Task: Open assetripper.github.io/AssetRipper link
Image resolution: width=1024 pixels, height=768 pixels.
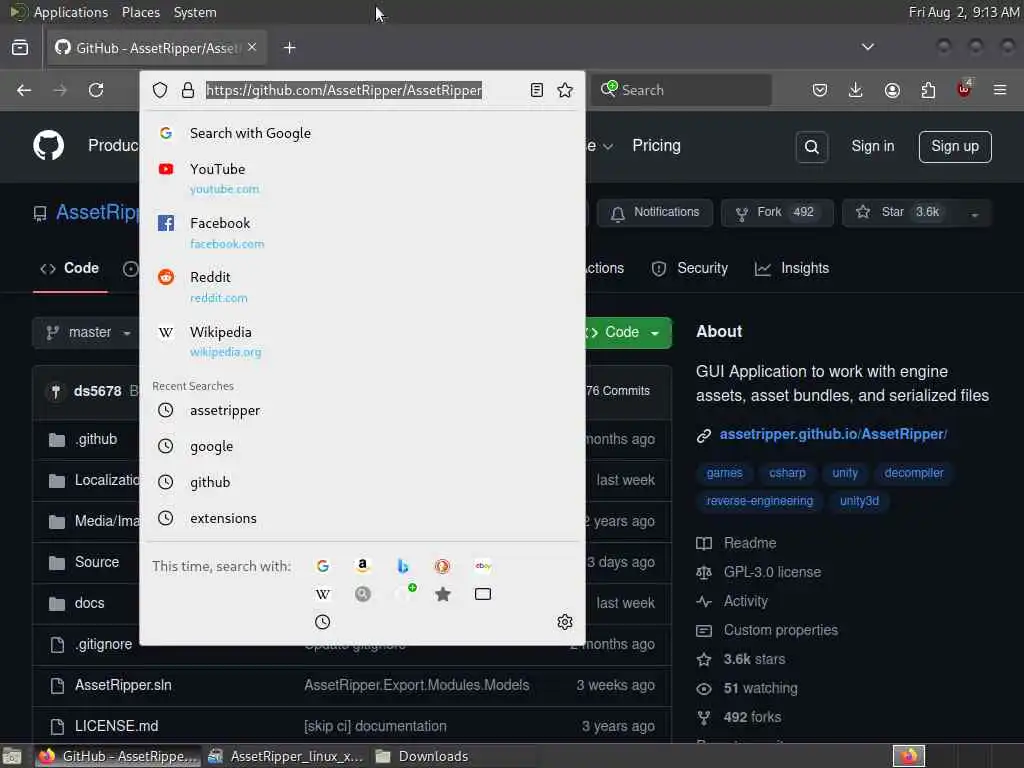Action: click(x=833, y=434)
